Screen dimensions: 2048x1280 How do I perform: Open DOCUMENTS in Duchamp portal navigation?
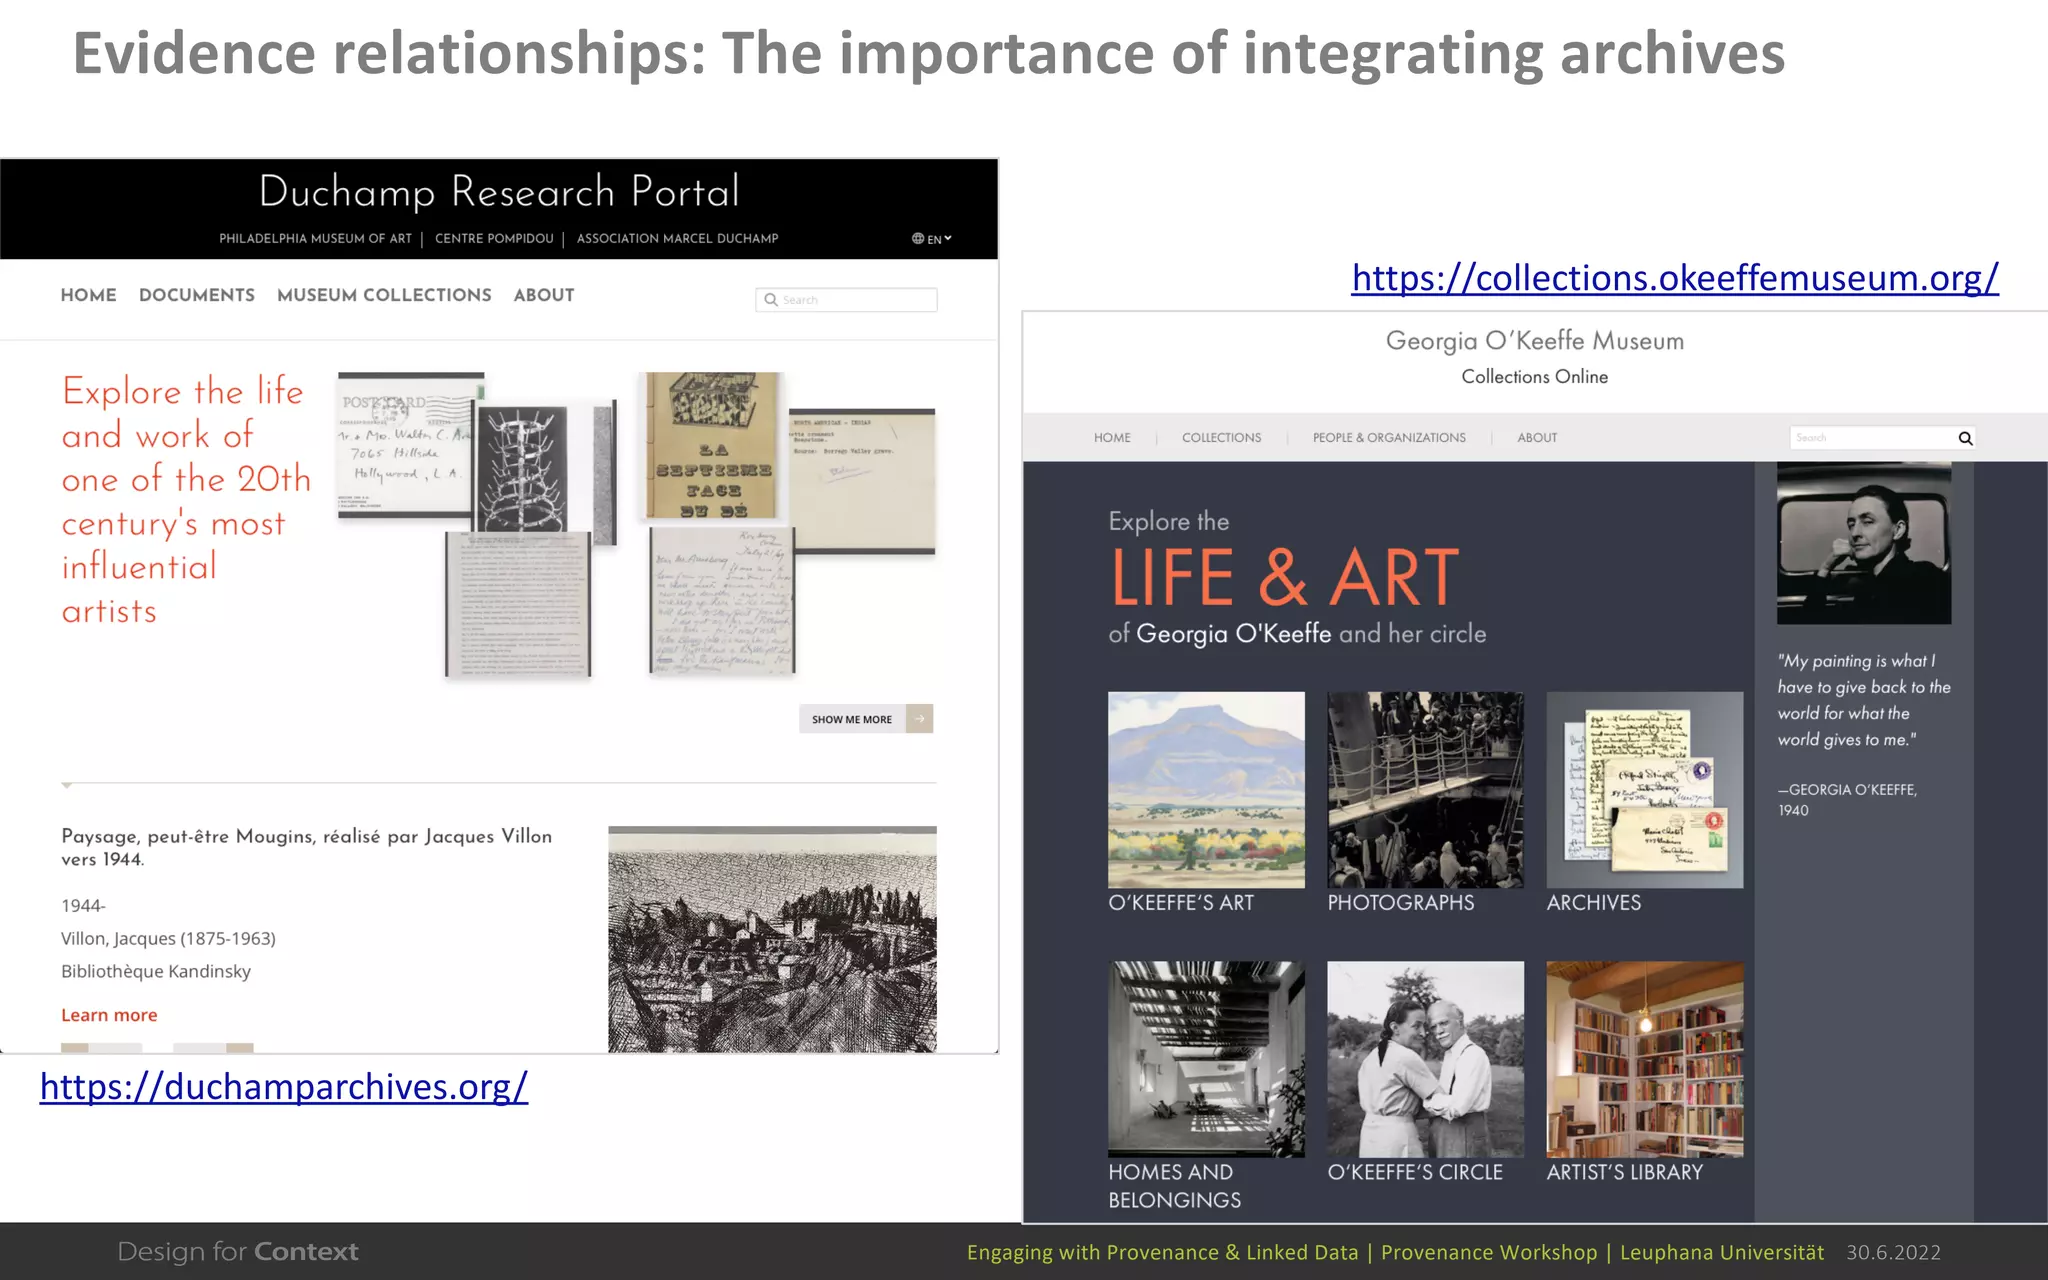[x=197, y=295]
